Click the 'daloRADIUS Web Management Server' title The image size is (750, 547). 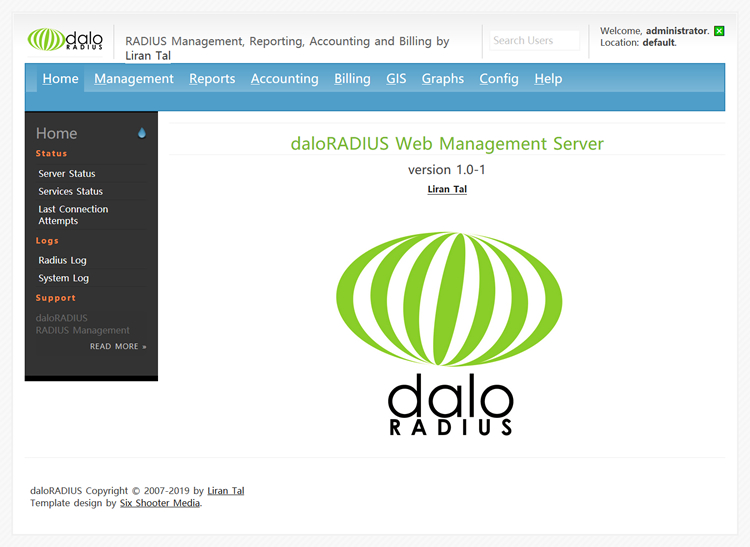point(447,143)
